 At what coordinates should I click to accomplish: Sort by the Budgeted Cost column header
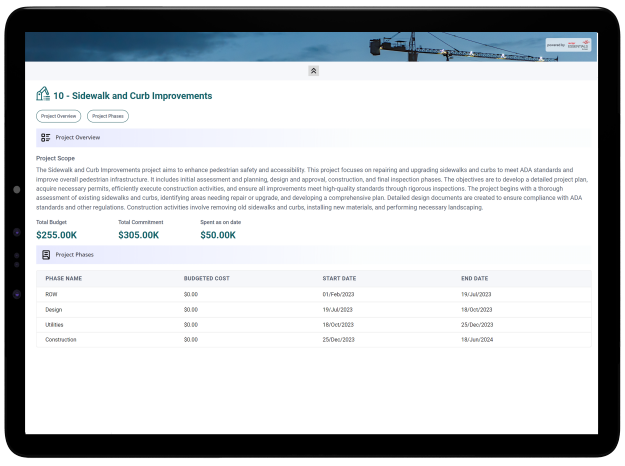(x=206, y=278)
